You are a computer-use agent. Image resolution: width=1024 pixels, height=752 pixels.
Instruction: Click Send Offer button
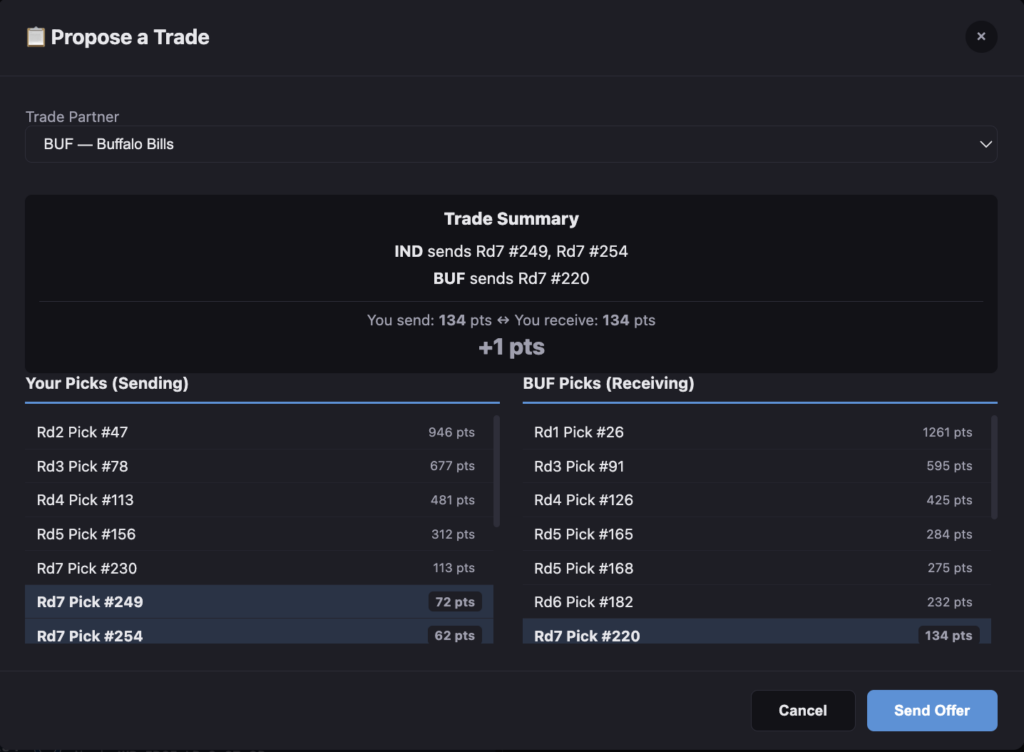(x=931, y=710)
